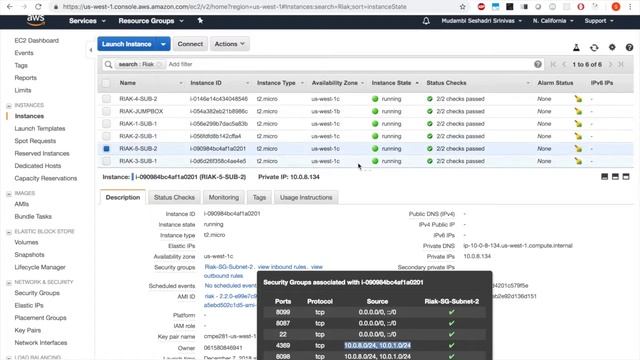Uncheck the RIAK-5-SUB-2 row checkbox

(106, 149)
